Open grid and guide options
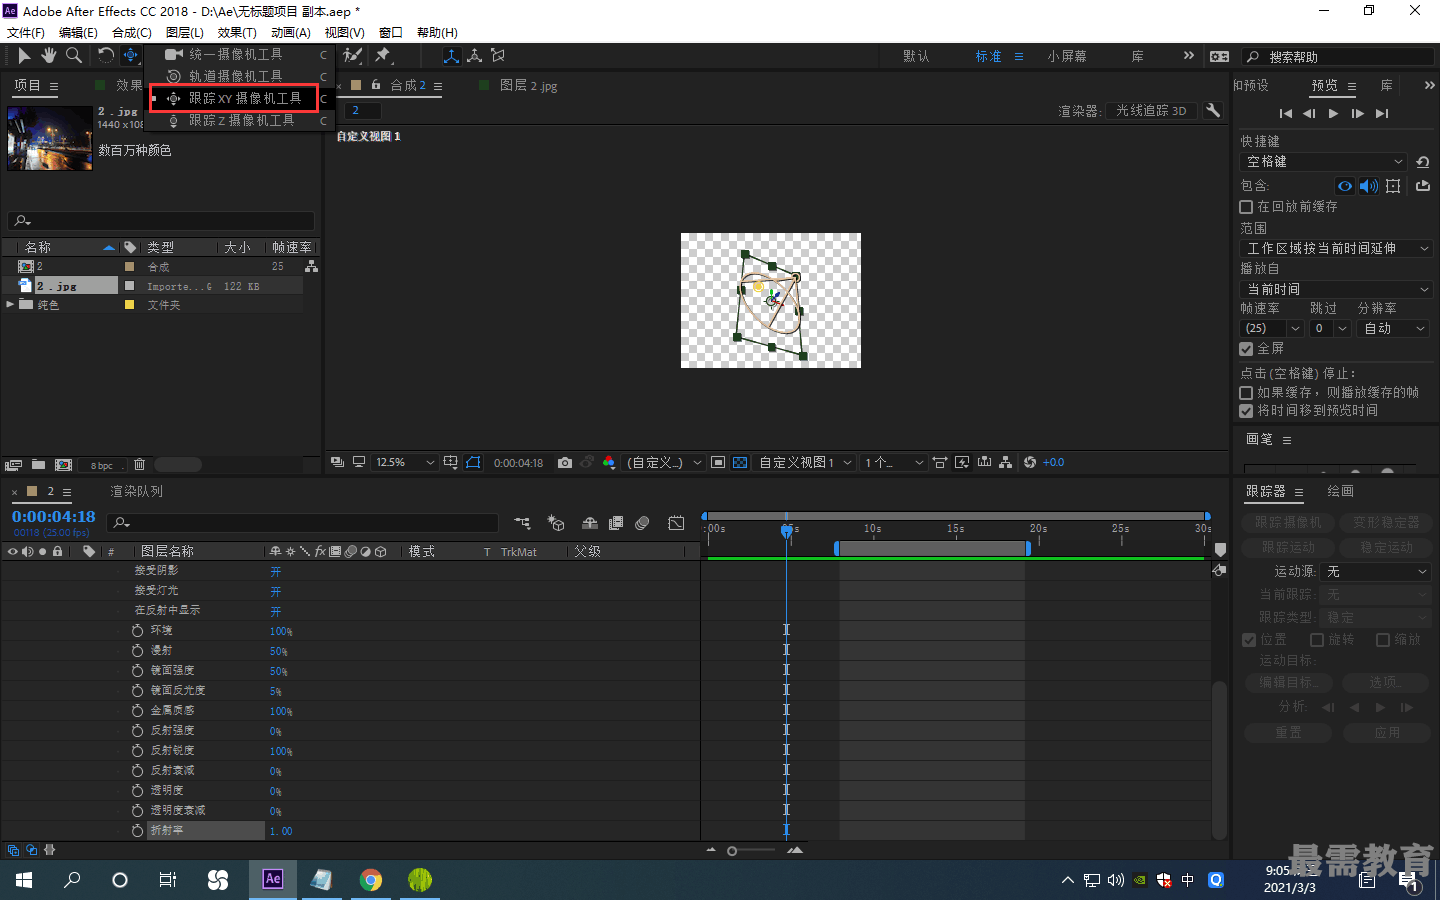The height and width of the screenshot is (900, 1440). (x=451, y=462)
